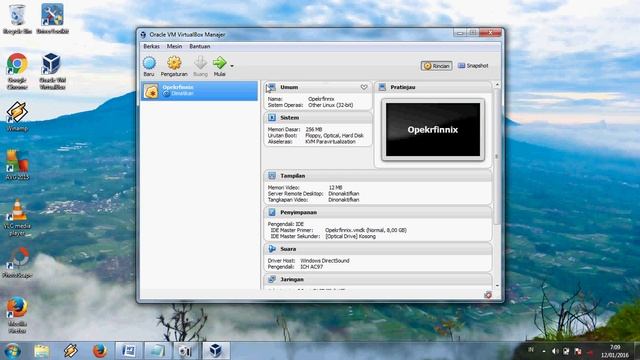Click the Baru (New) toolbar icon
The height and width of the screenshot is (360, 640).
coord(149,63)
